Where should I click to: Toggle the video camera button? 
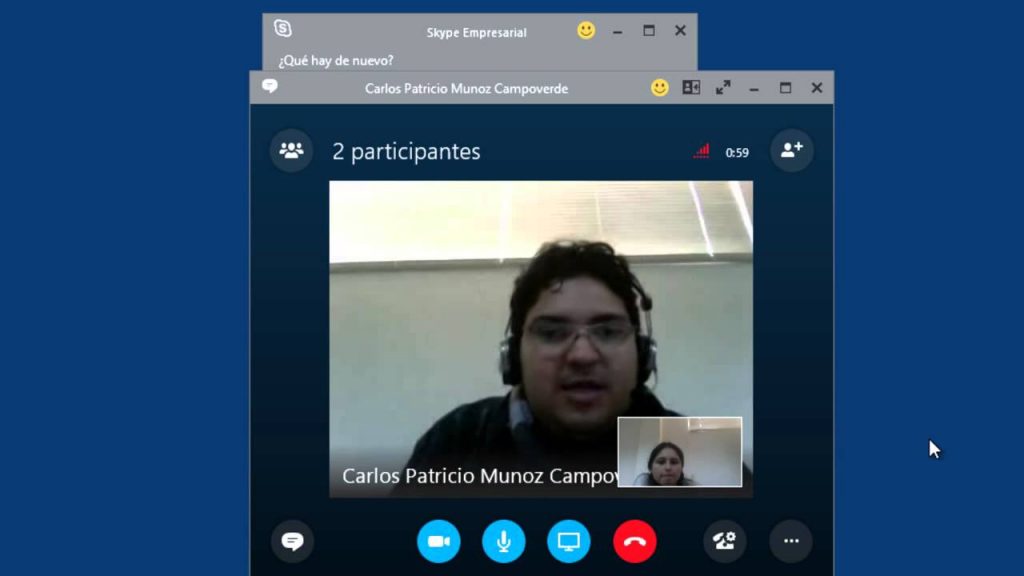click(x=438, y=541)
